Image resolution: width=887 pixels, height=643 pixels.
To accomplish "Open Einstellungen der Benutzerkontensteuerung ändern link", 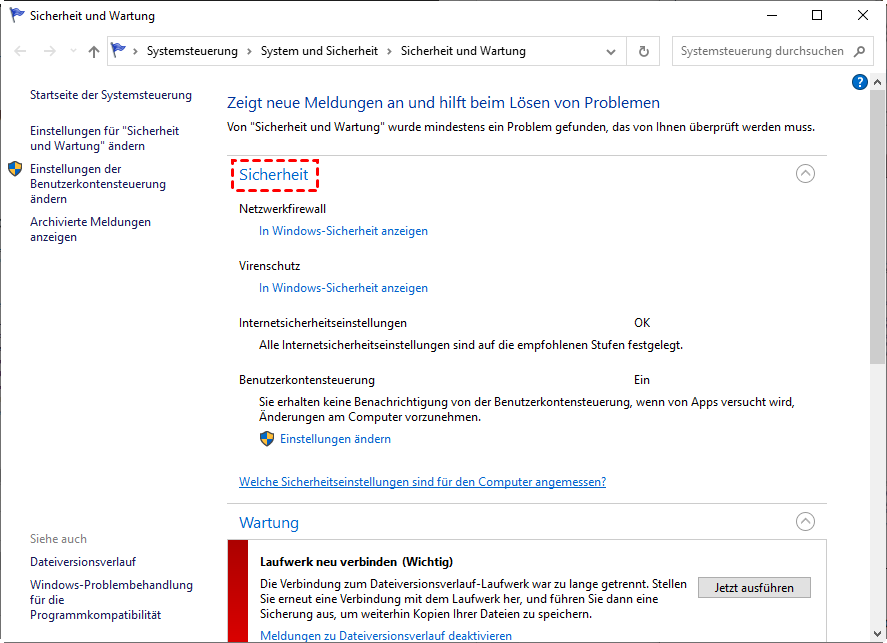I will 98,184.
